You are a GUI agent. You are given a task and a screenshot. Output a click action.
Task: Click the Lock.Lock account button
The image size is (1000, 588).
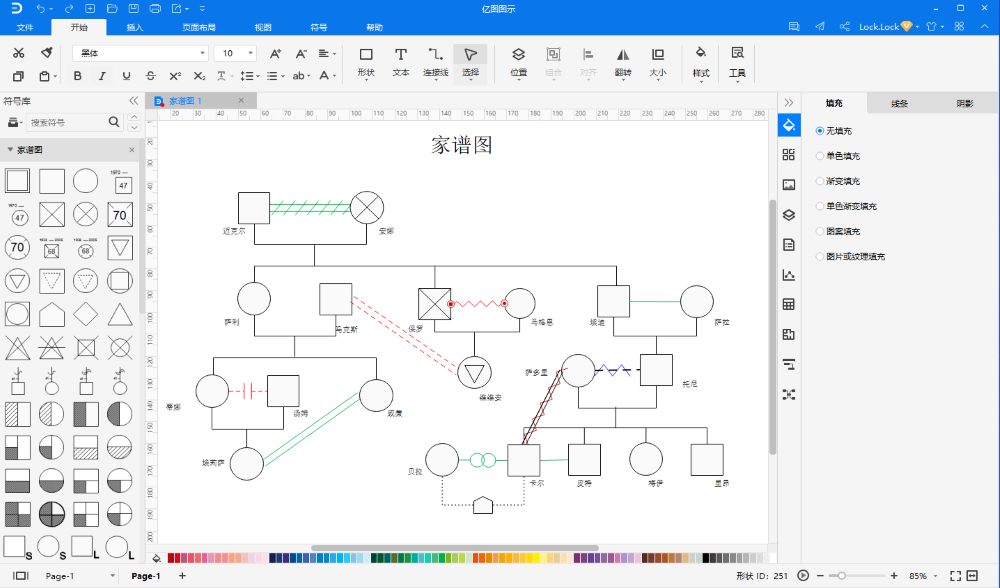tap(886, 27)
